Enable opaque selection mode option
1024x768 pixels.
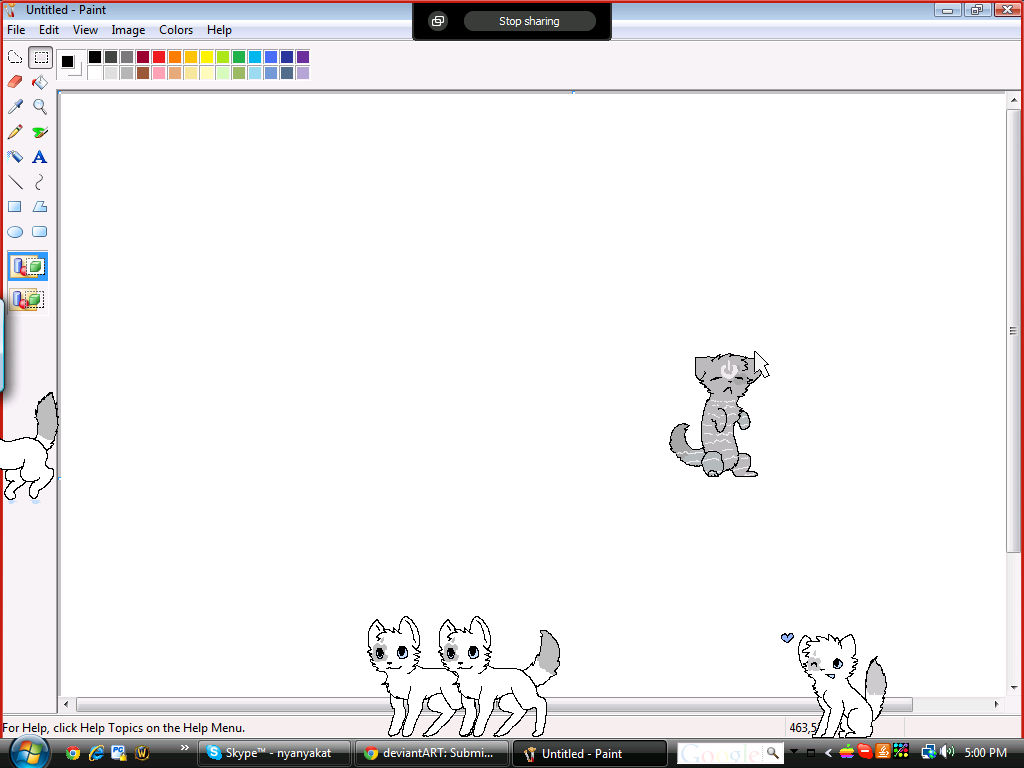27,266
